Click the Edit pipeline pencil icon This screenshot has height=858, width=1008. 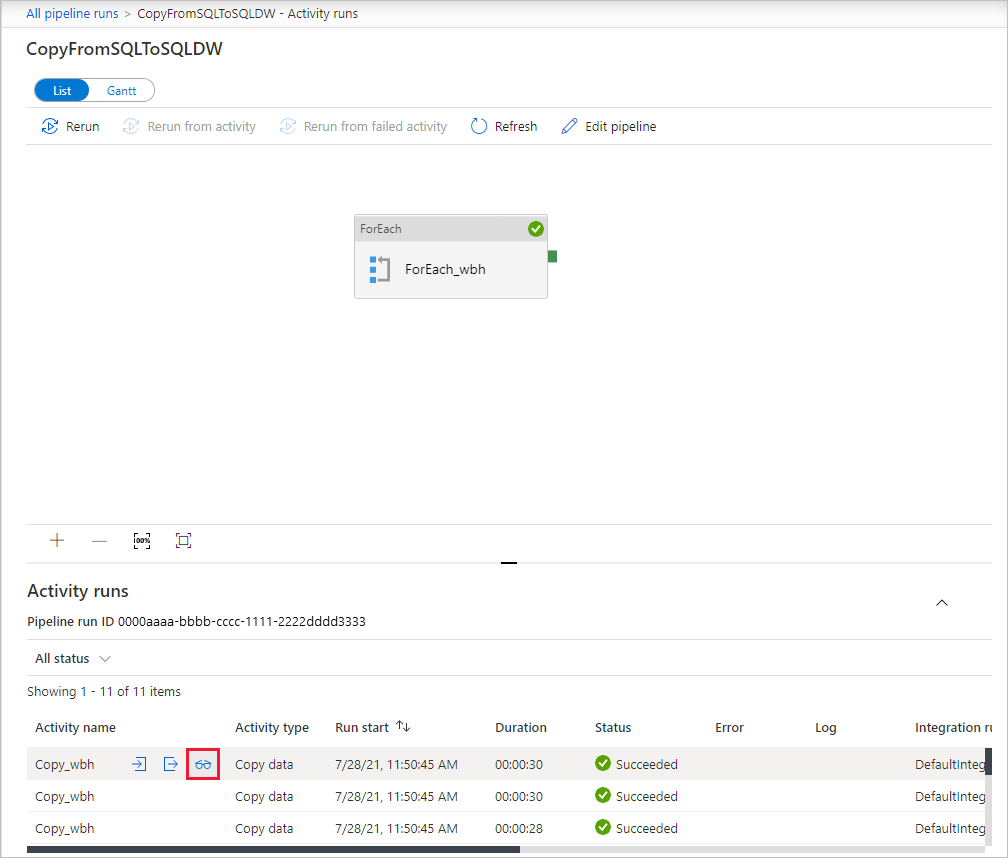(569, 126)
